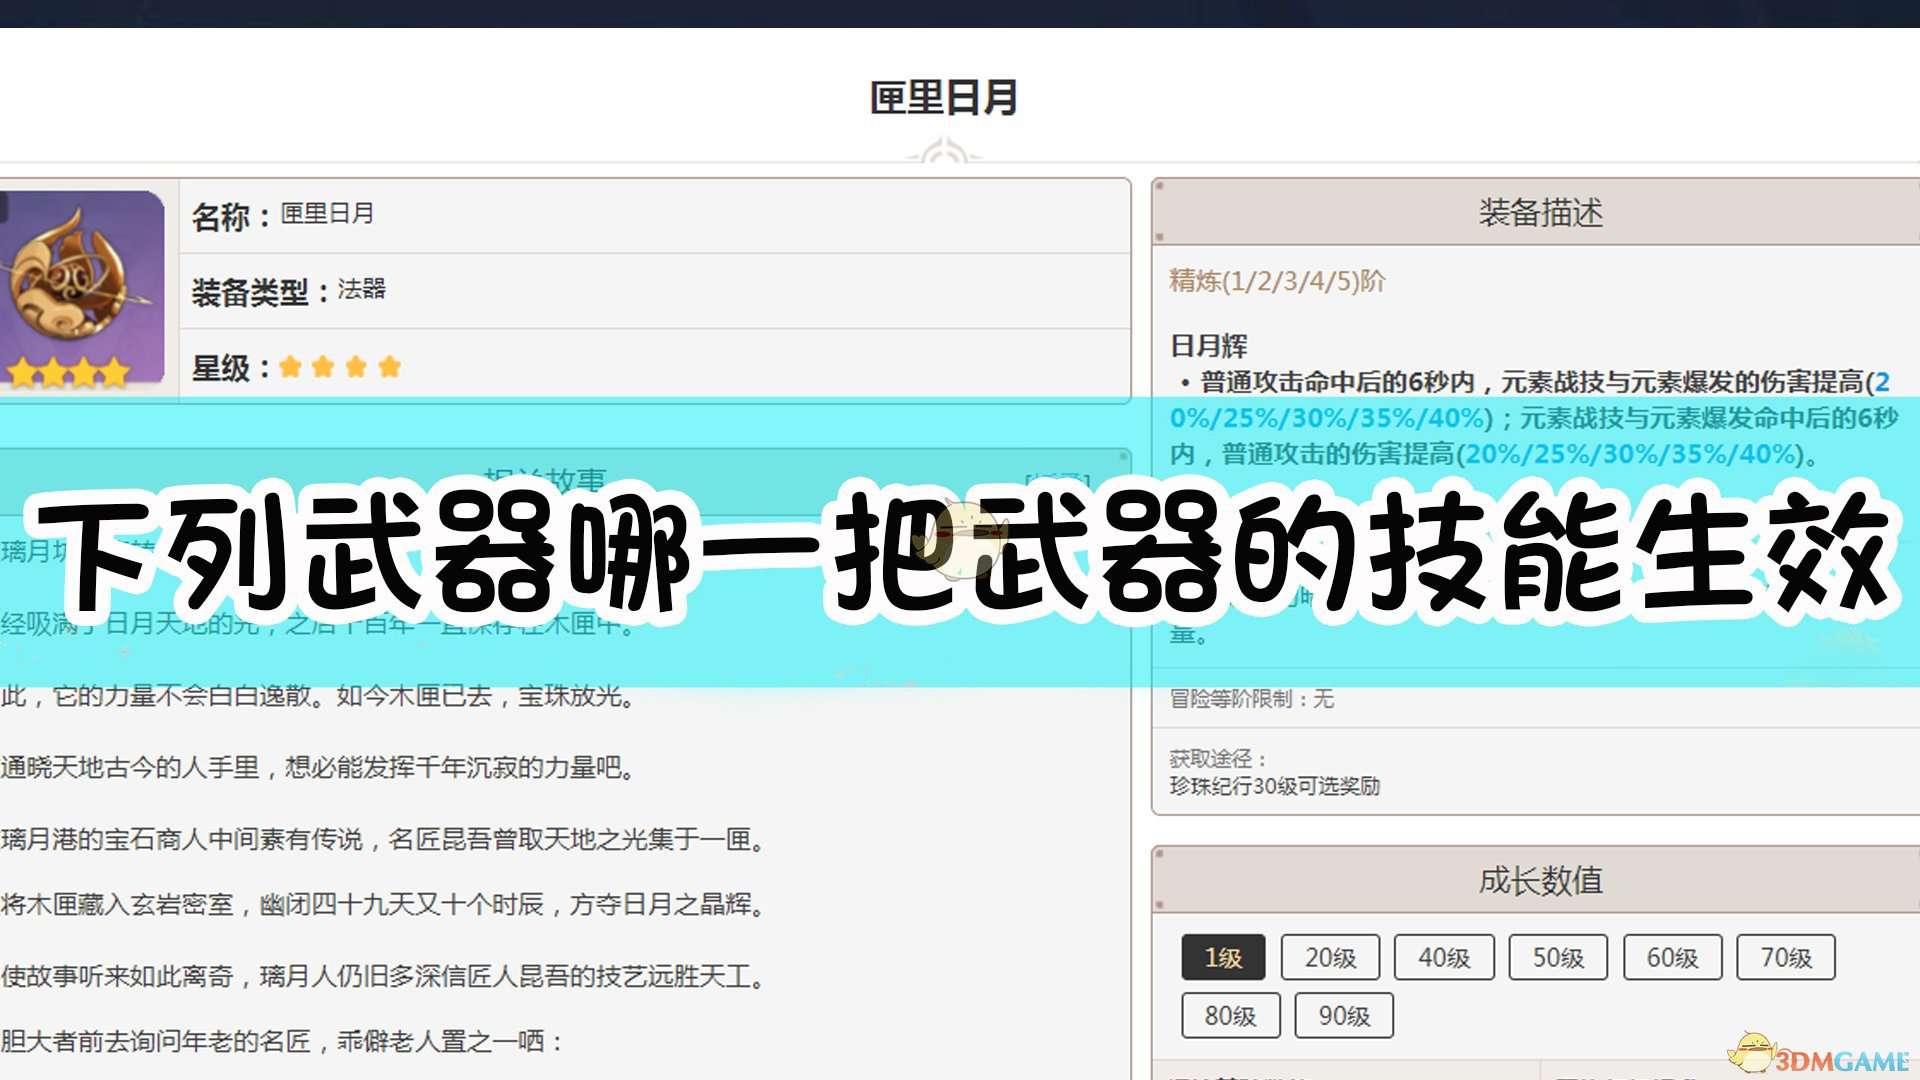Click the 装备类型：法器 row
Viewport: 1920px width, 1080px height.
[x=655, y=291]
